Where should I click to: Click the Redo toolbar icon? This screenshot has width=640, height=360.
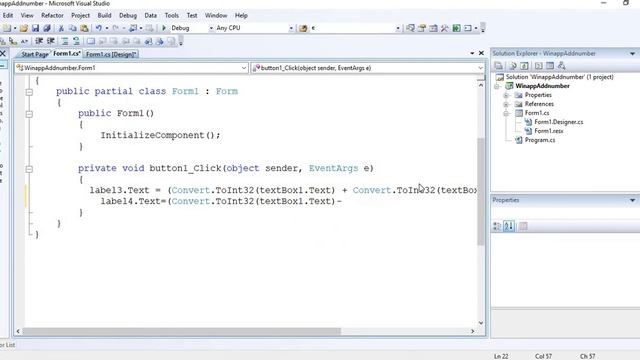coord(116,28)
